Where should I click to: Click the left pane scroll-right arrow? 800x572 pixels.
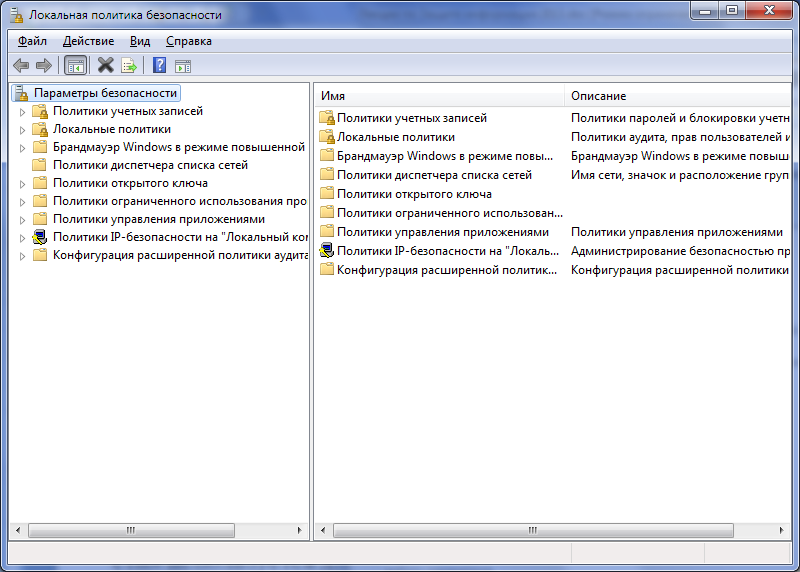coord(299,530)
